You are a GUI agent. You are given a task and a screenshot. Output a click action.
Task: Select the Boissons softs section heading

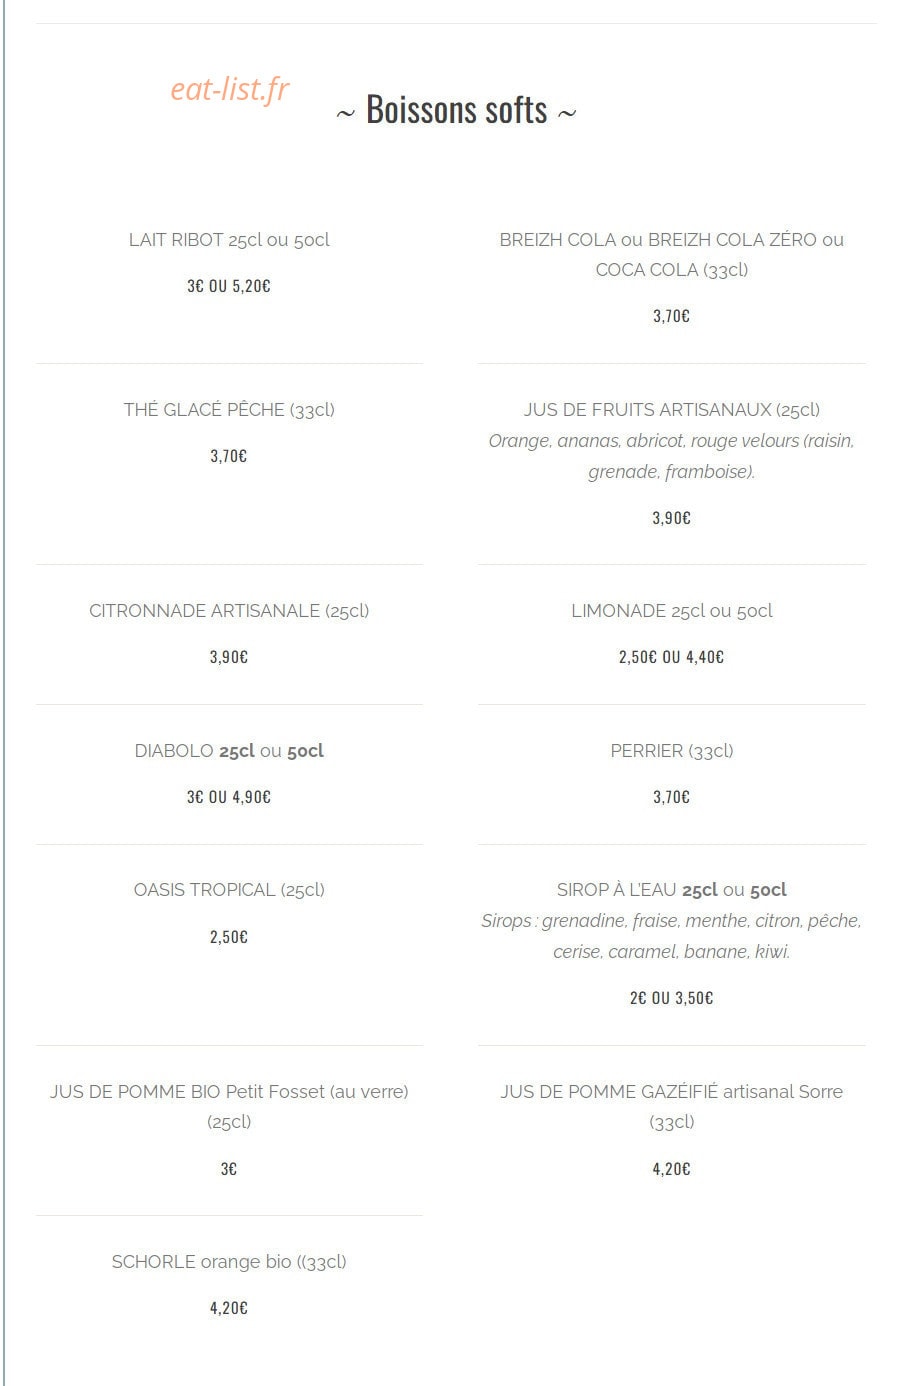pyautogui.click(x=456, y=109)
